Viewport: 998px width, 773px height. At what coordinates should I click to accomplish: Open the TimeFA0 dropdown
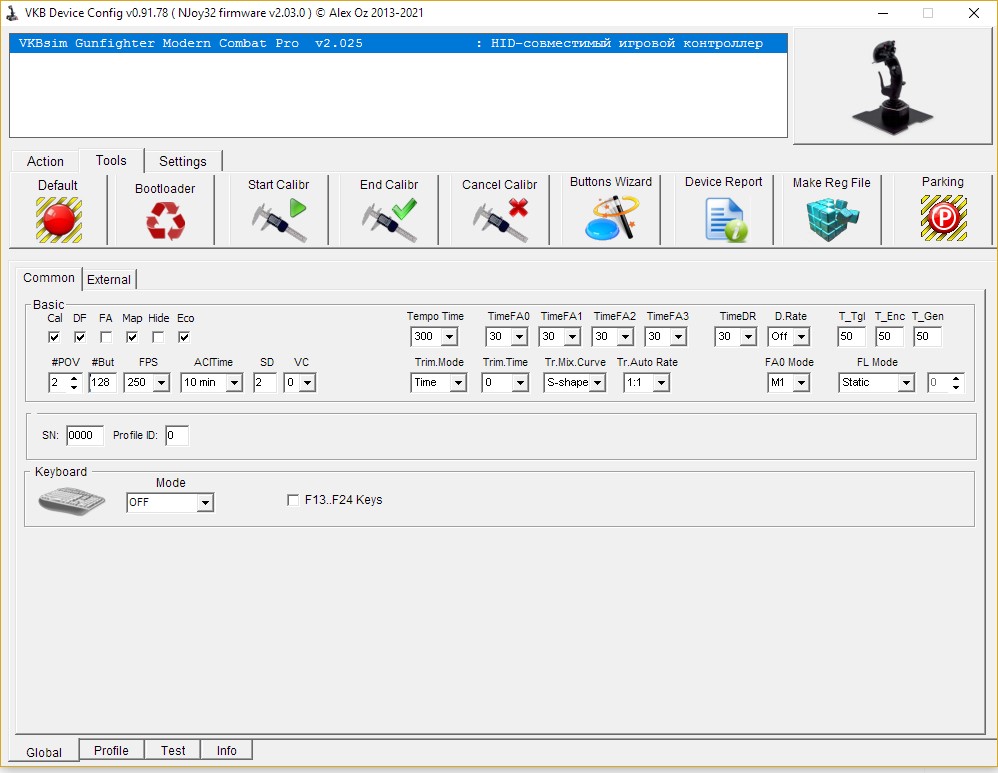click(x=519, y=337)
